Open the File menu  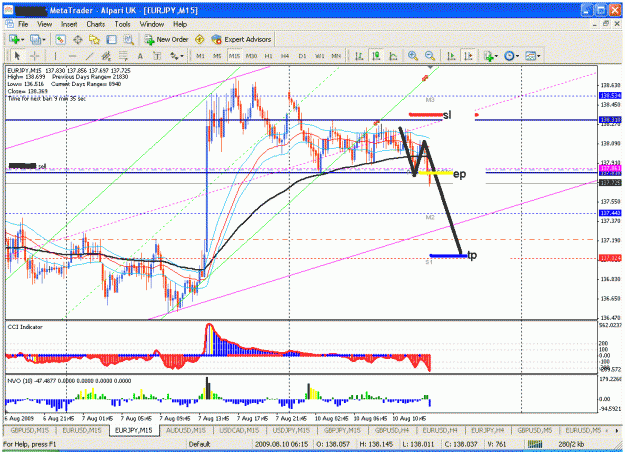[x=23, y=24]
